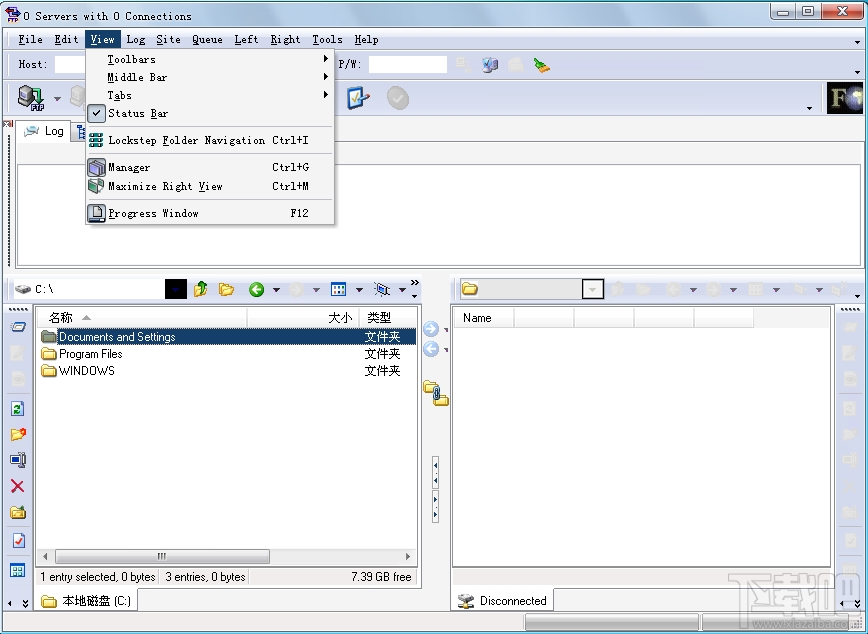Open a folder using the open-folder toolbar icon

227,289
